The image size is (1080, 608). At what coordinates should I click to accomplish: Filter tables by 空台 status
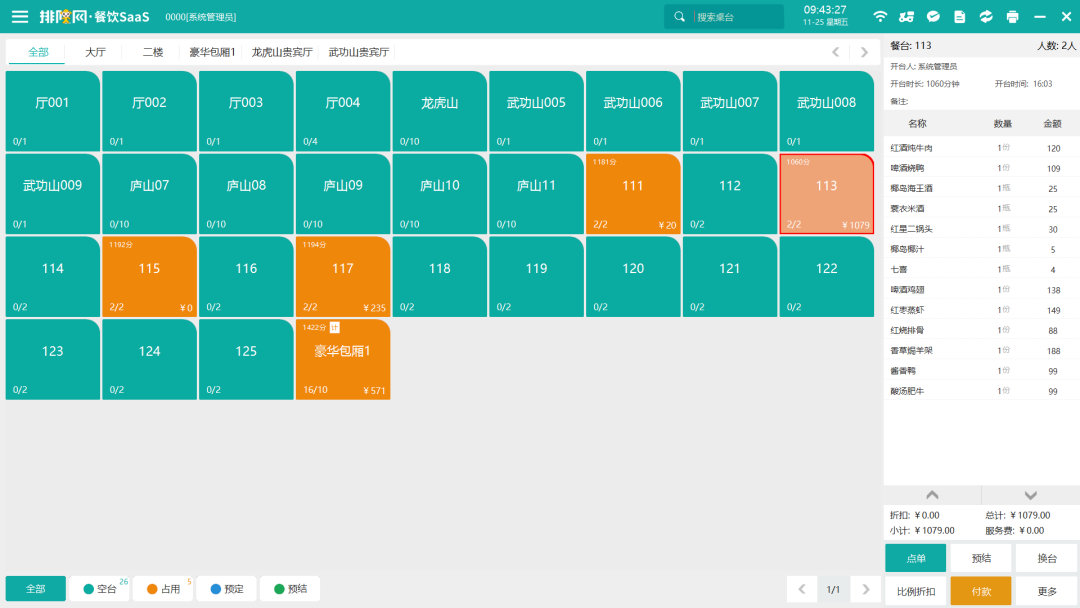pyautogui.click(x=99, y=589)
